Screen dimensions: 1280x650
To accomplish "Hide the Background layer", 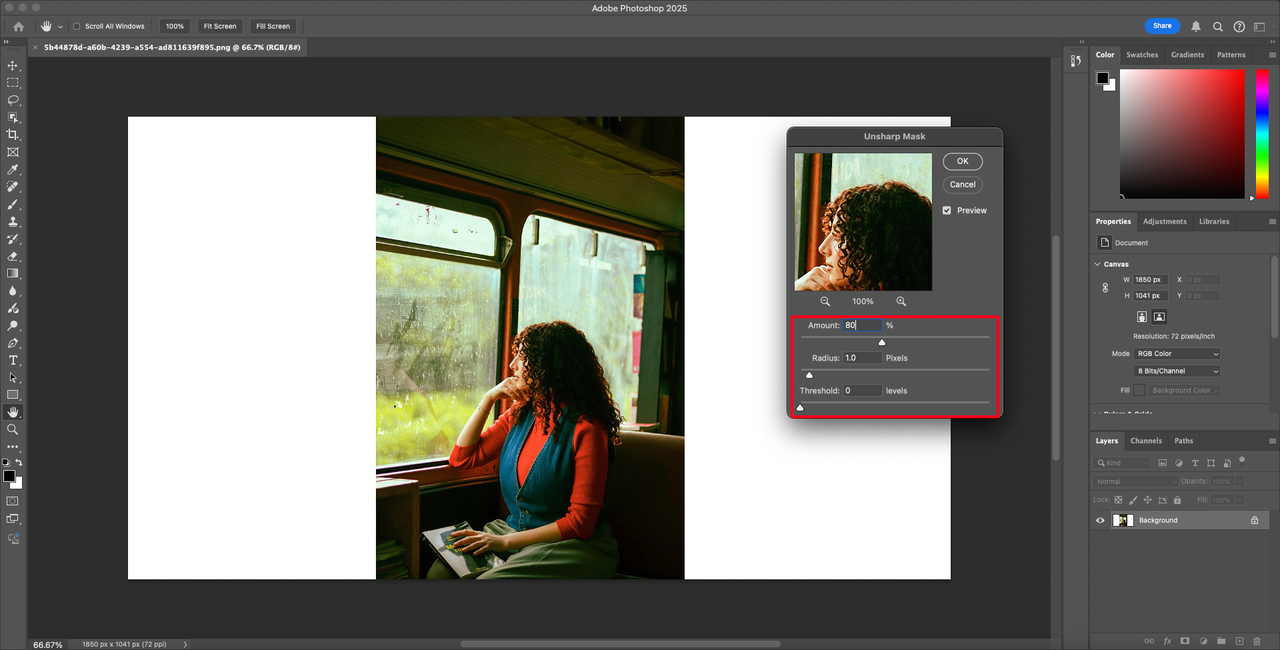I will coord(1100,520).
